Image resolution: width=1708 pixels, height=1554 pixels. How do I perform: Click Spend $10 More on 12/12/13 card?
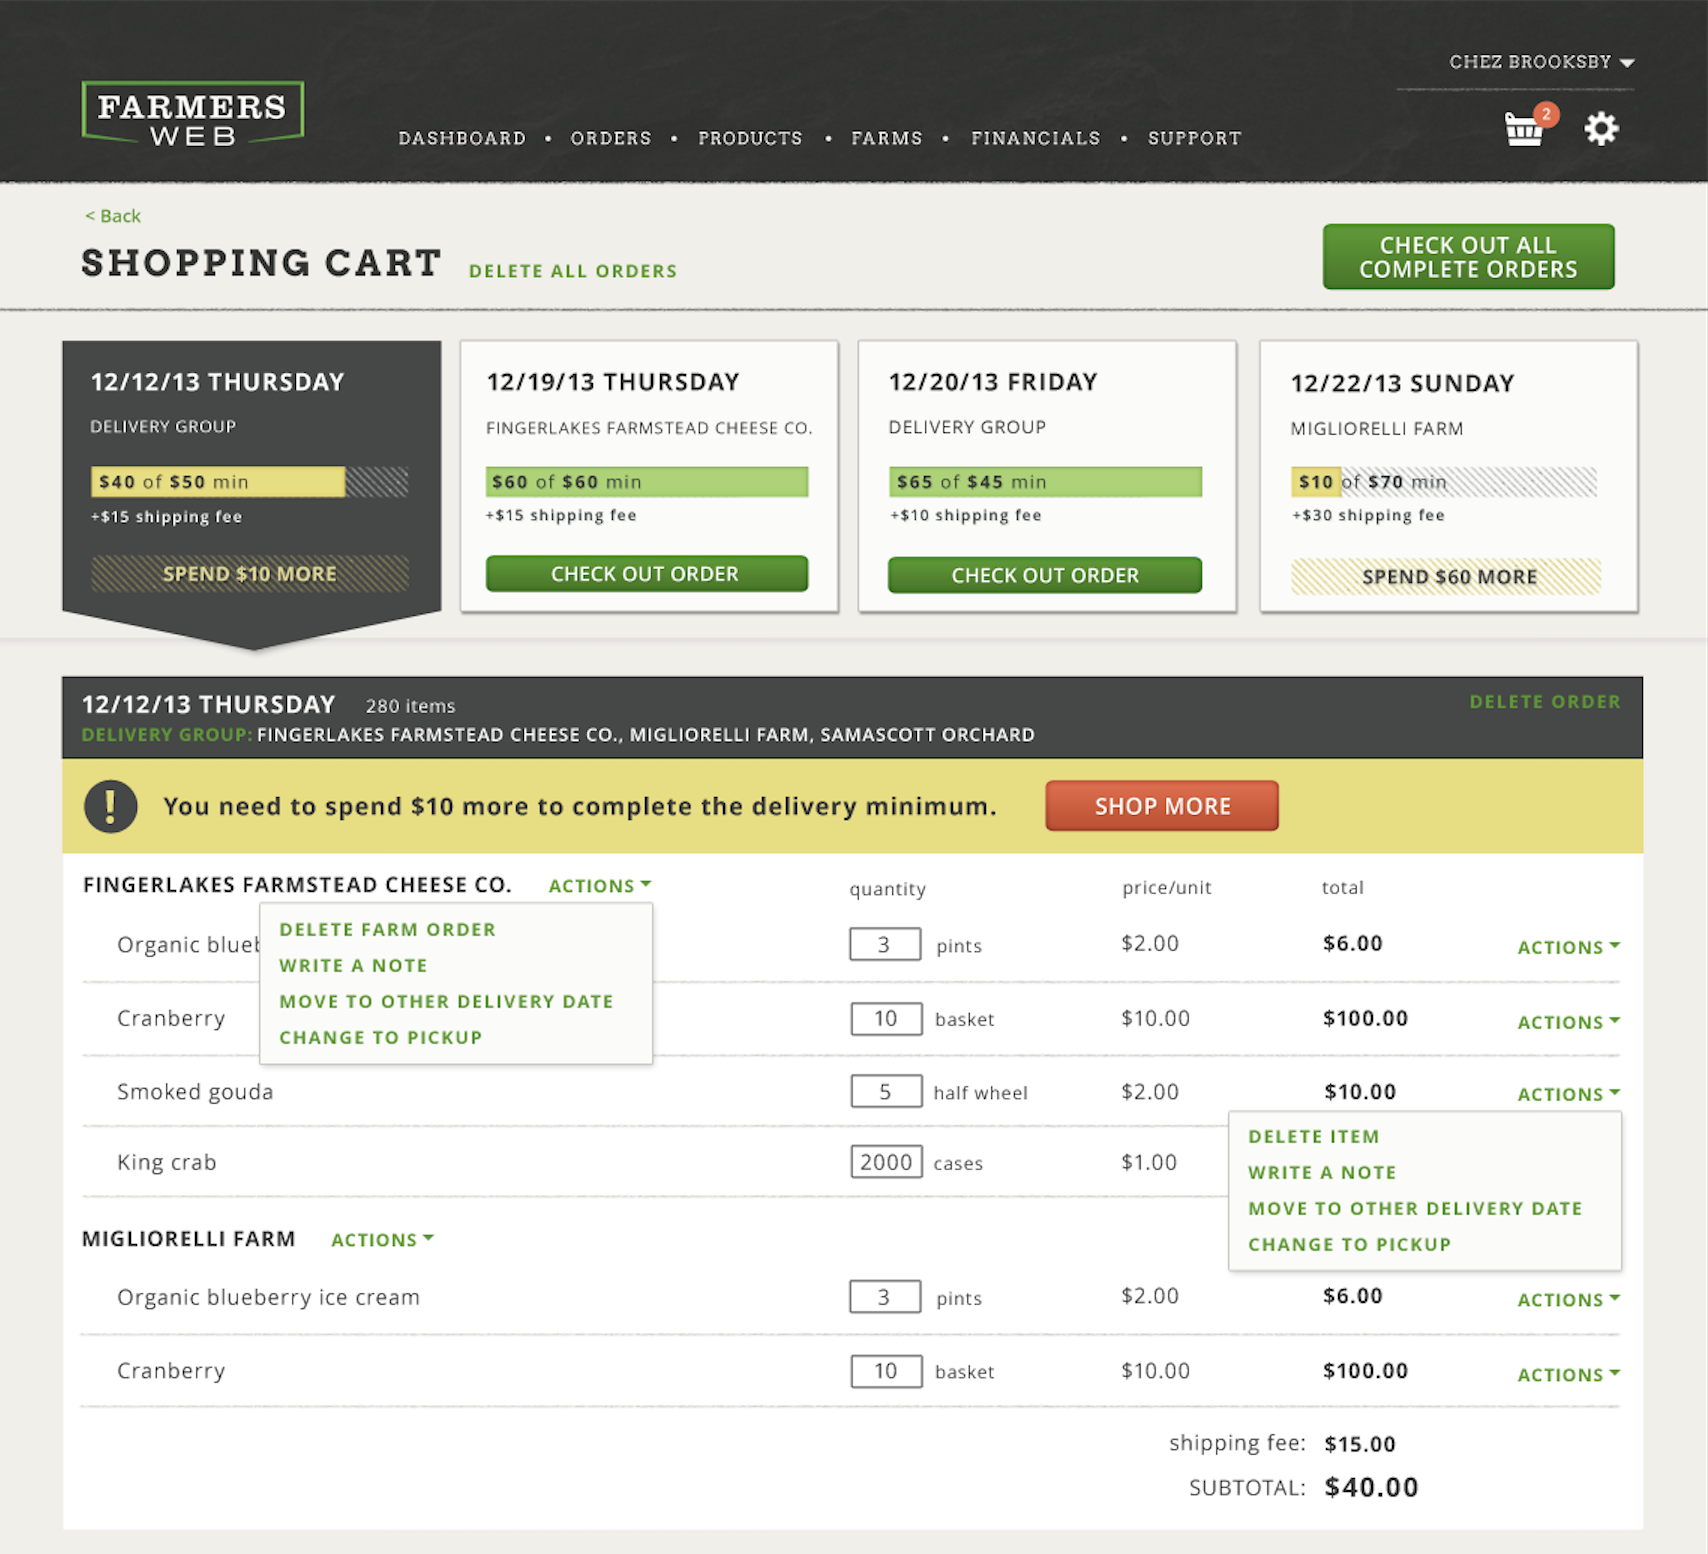250,574
